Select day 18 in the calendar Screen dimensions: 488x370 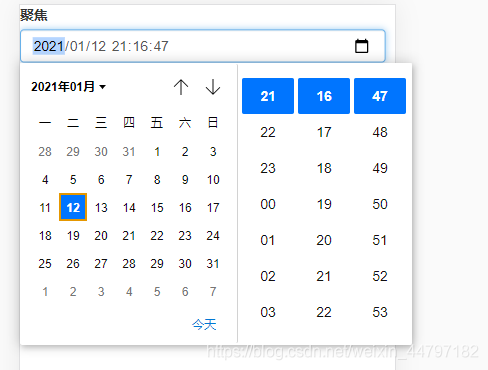45,235
